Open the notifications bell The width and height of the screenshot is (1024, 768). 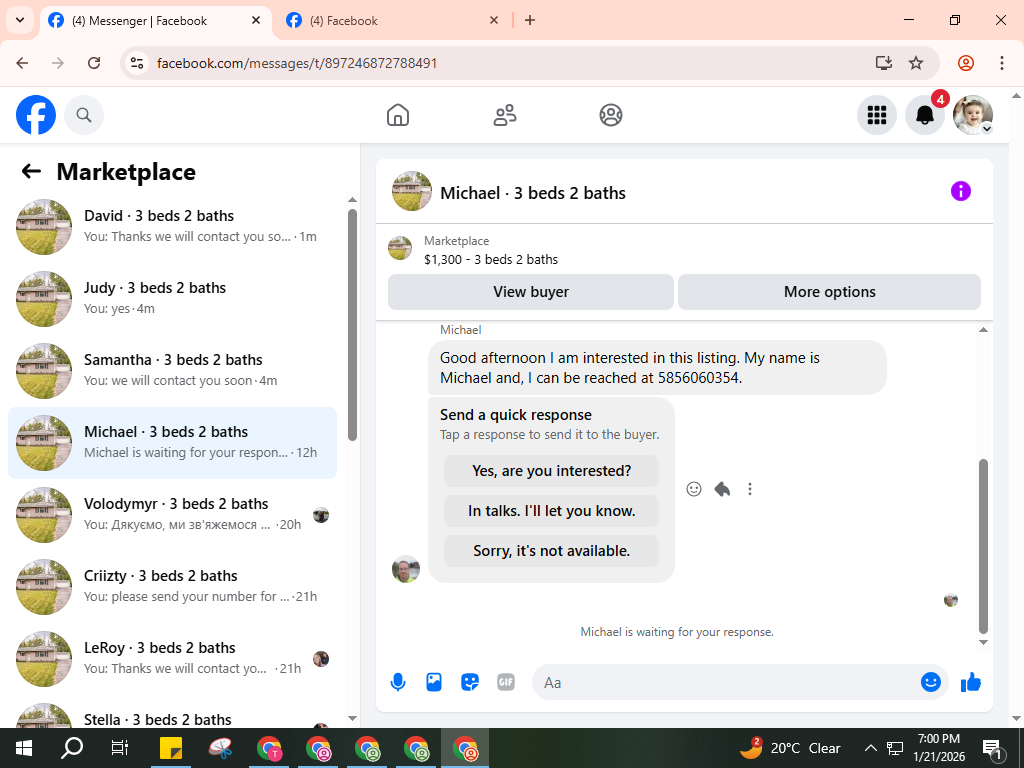point(925,115)
